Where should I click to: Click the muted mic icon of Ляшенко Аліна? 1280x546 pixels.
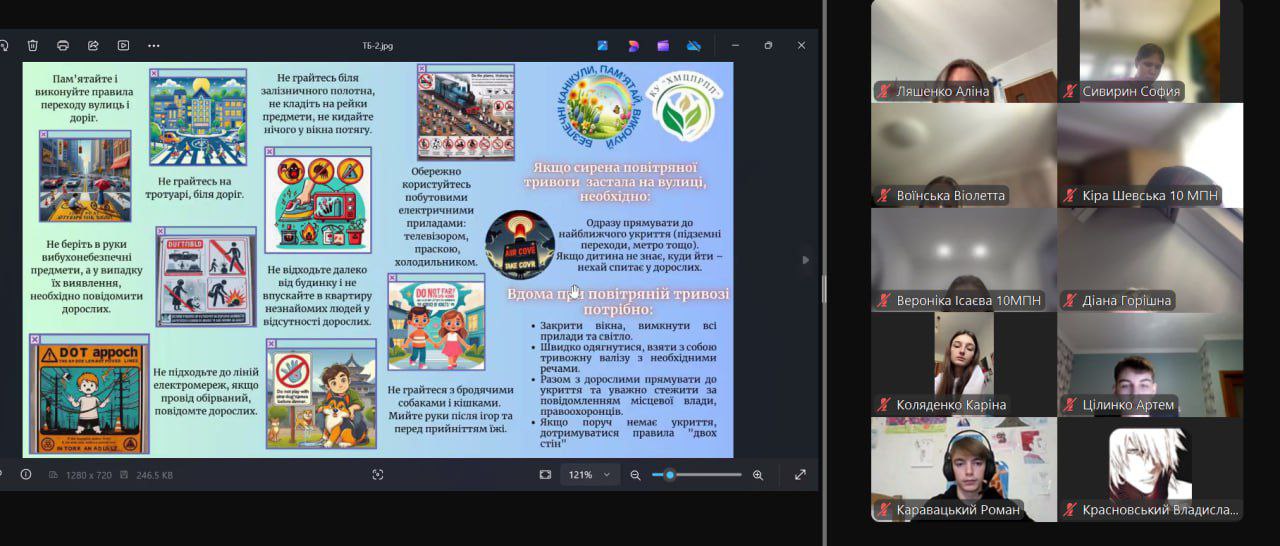pyautogui.click(x=883, y=92)
